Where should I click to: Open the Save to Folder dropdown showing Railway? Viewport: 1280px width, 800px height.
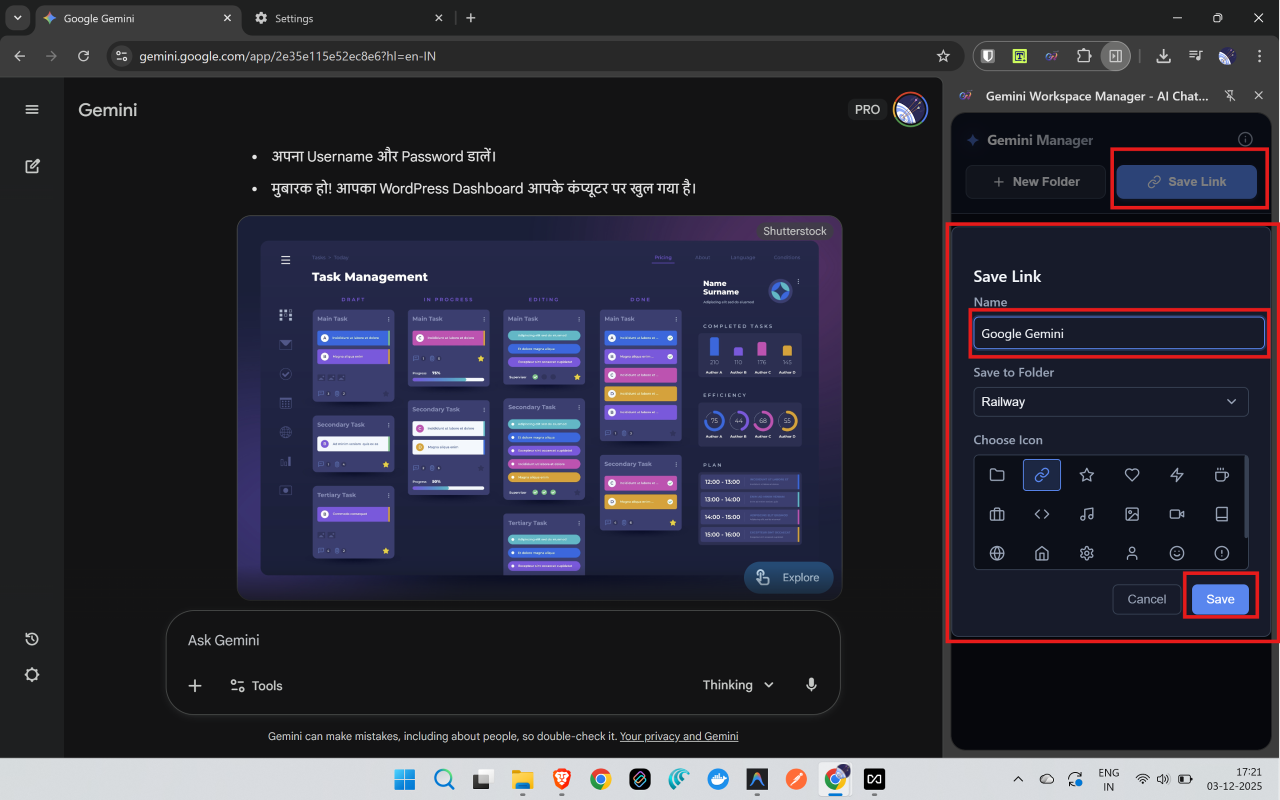pos(1111,402)
